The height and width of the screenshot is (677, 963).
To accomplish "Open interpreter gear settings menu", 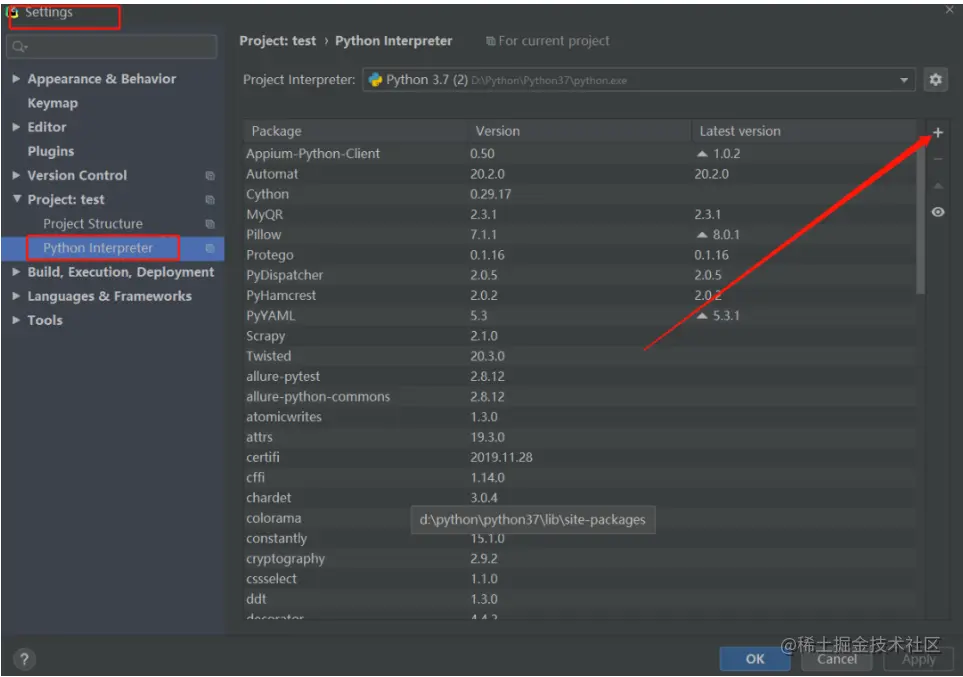I will (x=935, y=80).
